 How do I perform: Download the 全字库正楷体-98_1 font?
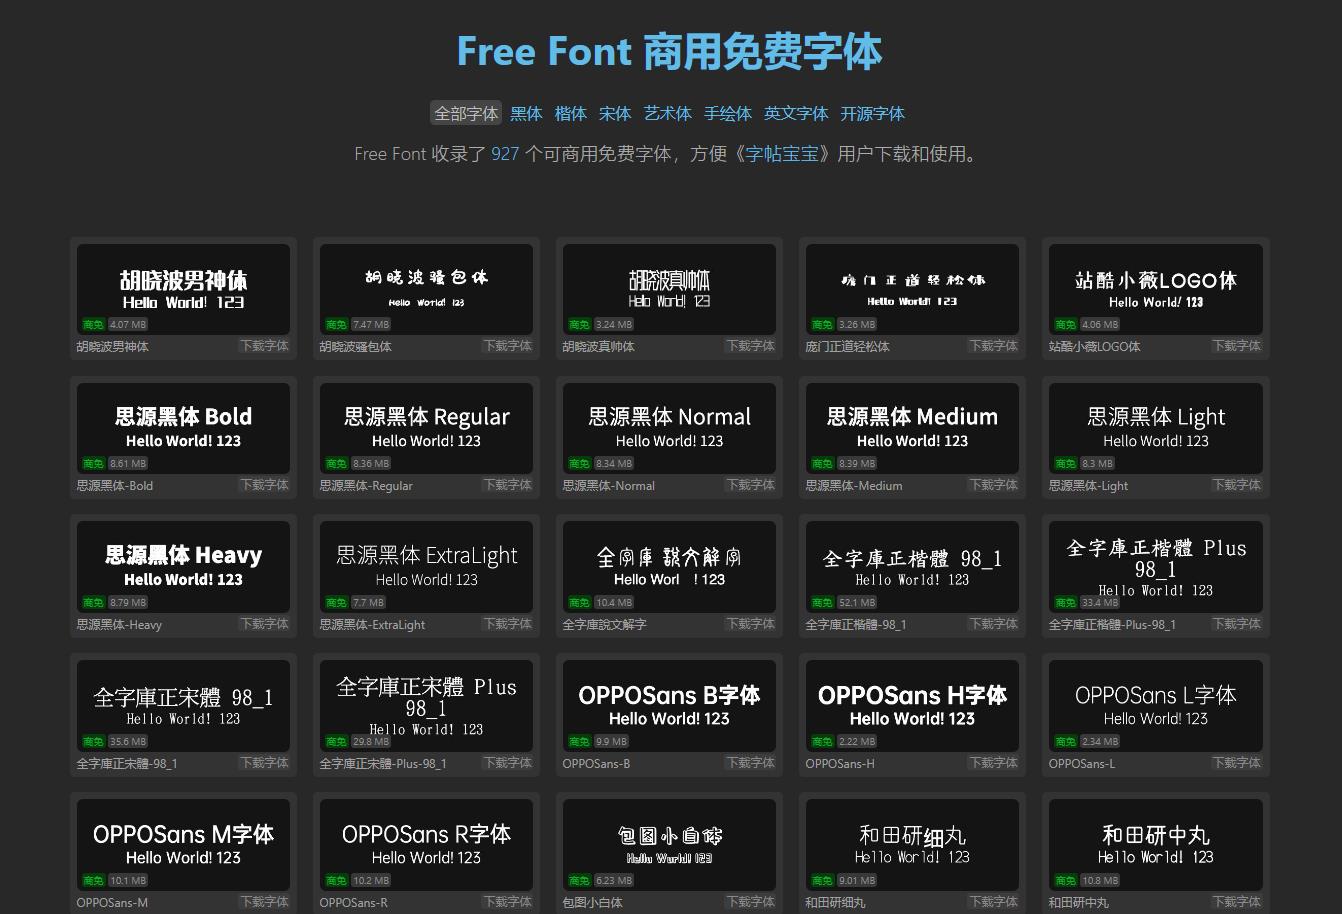coord(993,623)
